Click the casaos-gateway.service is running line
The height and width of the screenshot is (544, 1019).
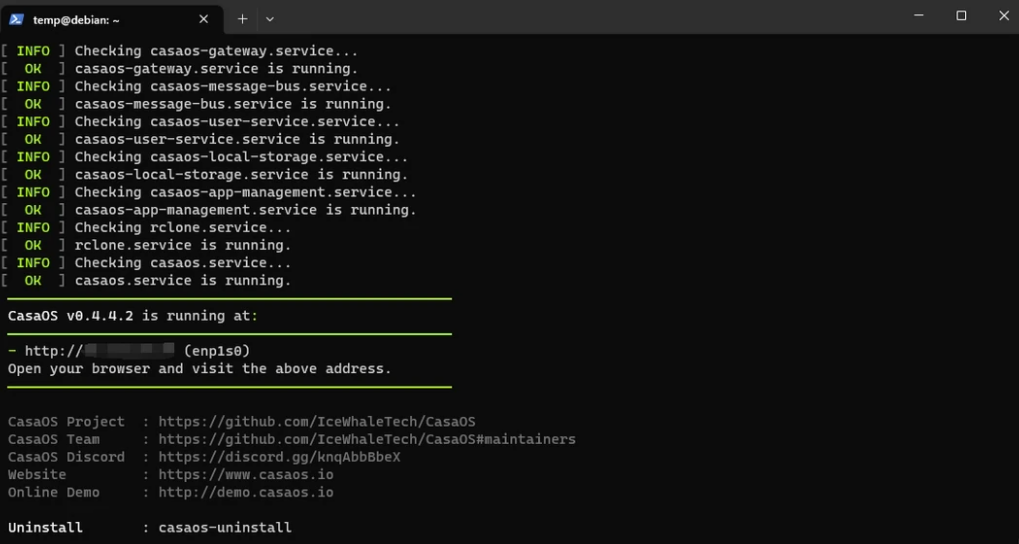click(x=216, y=68)
